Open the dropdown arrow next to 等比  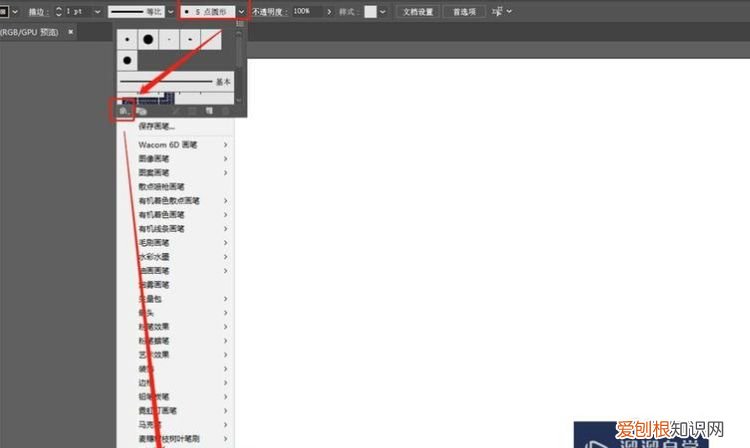(x=171, y=11)
